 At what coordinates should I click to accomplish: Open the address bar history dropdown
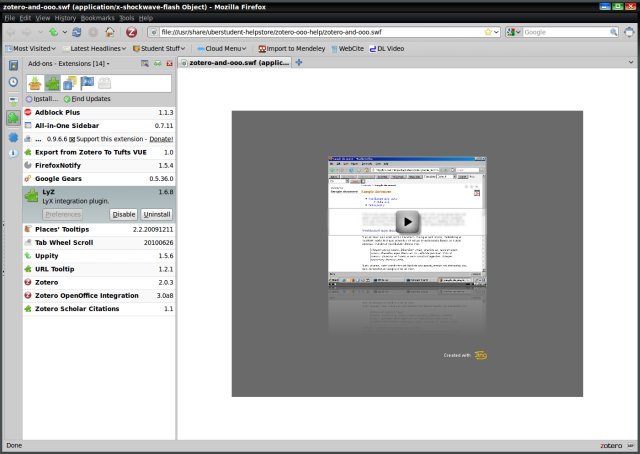496,32
